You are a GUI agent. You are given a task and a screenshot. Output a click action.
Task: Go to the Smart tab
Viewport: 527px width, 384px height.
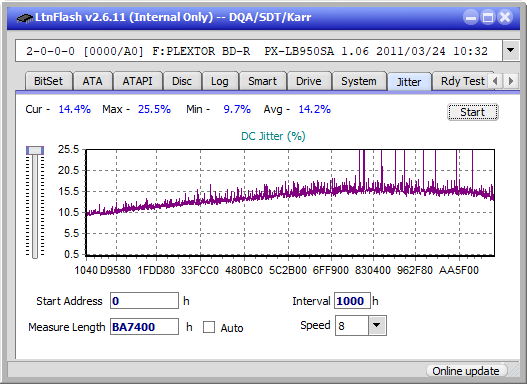262,81
